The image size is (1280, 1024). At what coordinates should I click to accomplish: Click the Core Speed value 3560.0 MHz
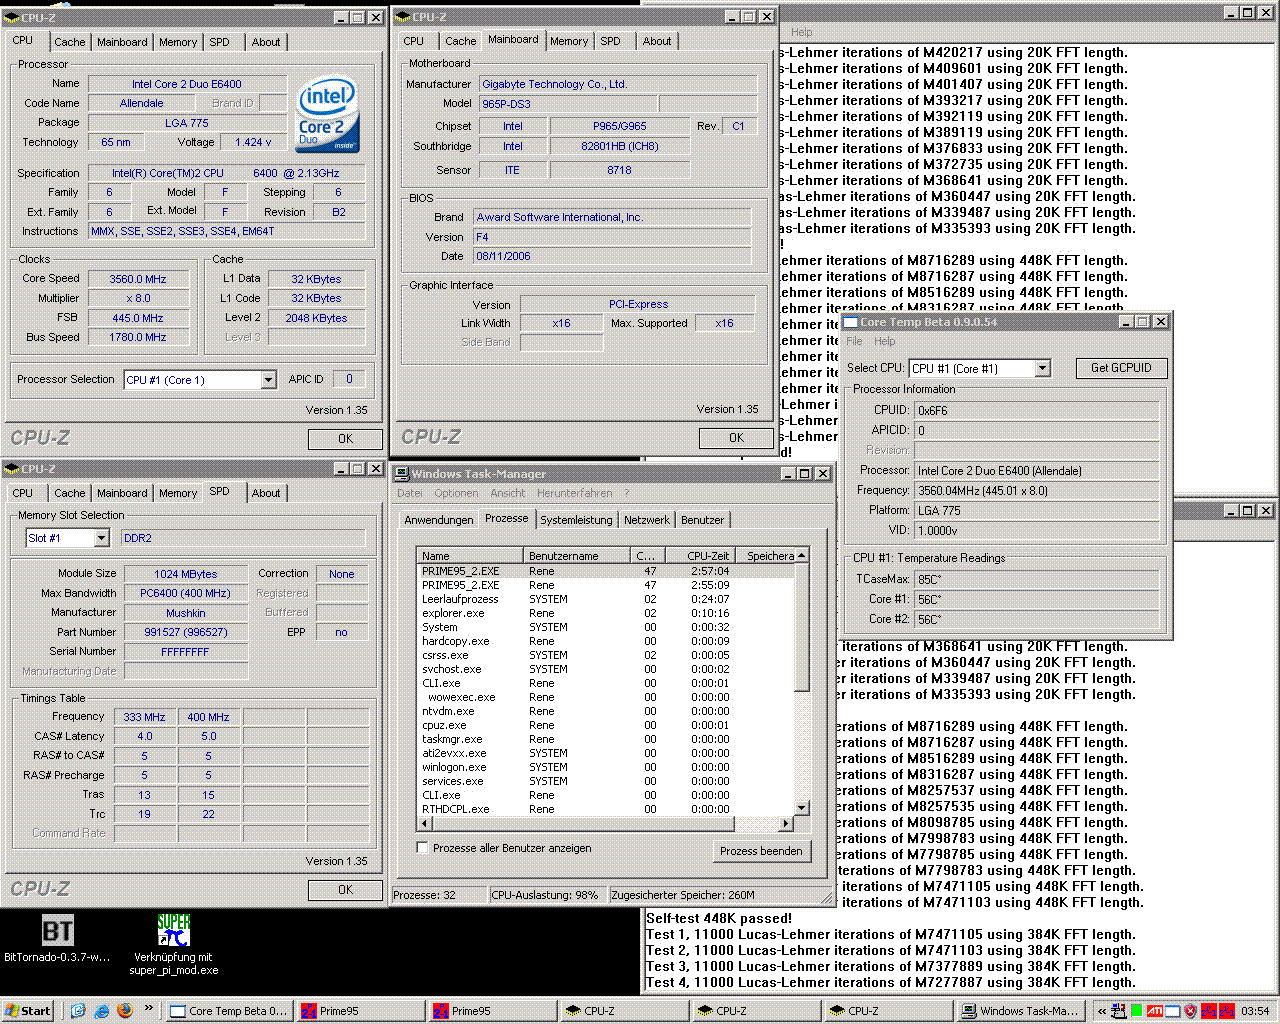click(x=138, y=279)
